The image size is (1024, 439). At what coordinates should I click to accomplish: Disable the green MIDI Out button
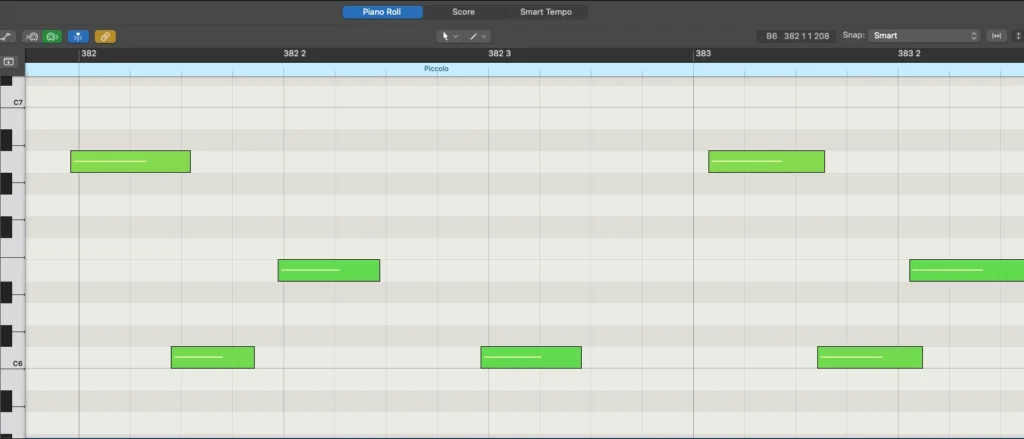pyautogui.click(x=52, y=37)
